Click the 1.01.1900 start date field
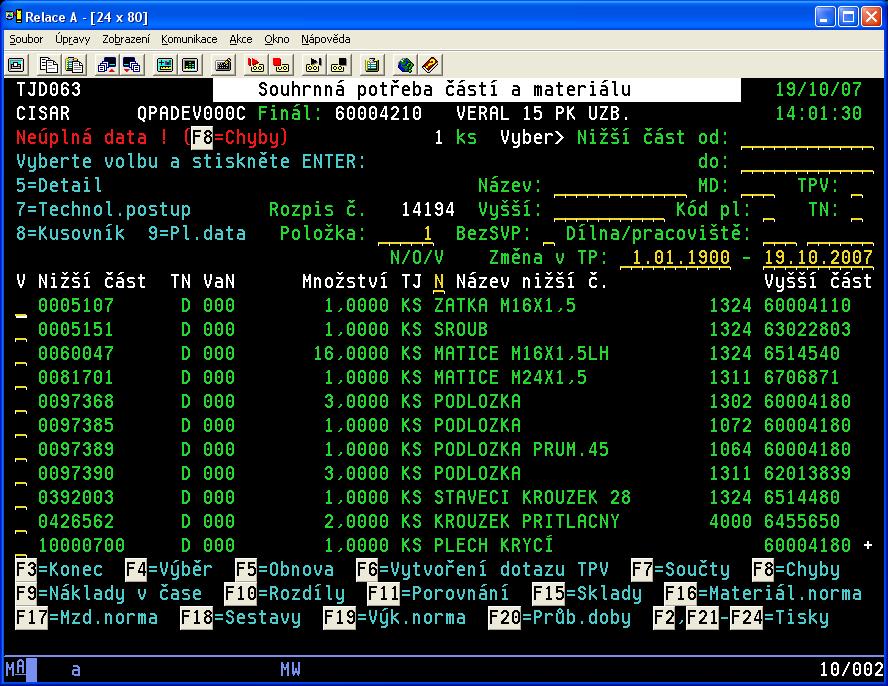The image size is (888, 686). point(675,258)
